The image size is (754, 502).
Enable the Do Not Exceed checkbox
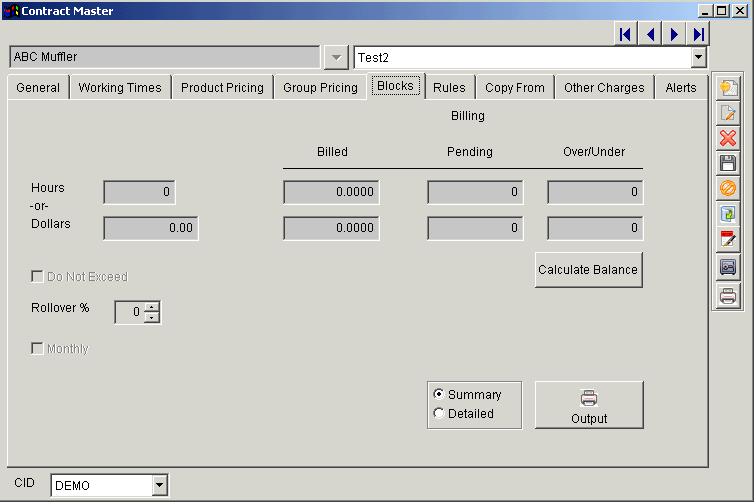click(x=38, y=277)
